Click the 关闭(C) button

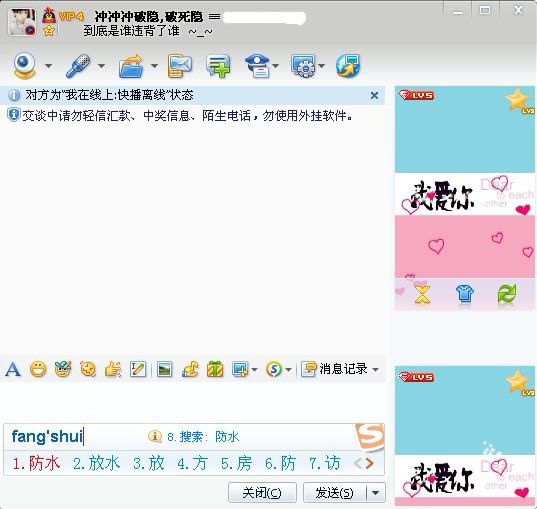[262, 493]
